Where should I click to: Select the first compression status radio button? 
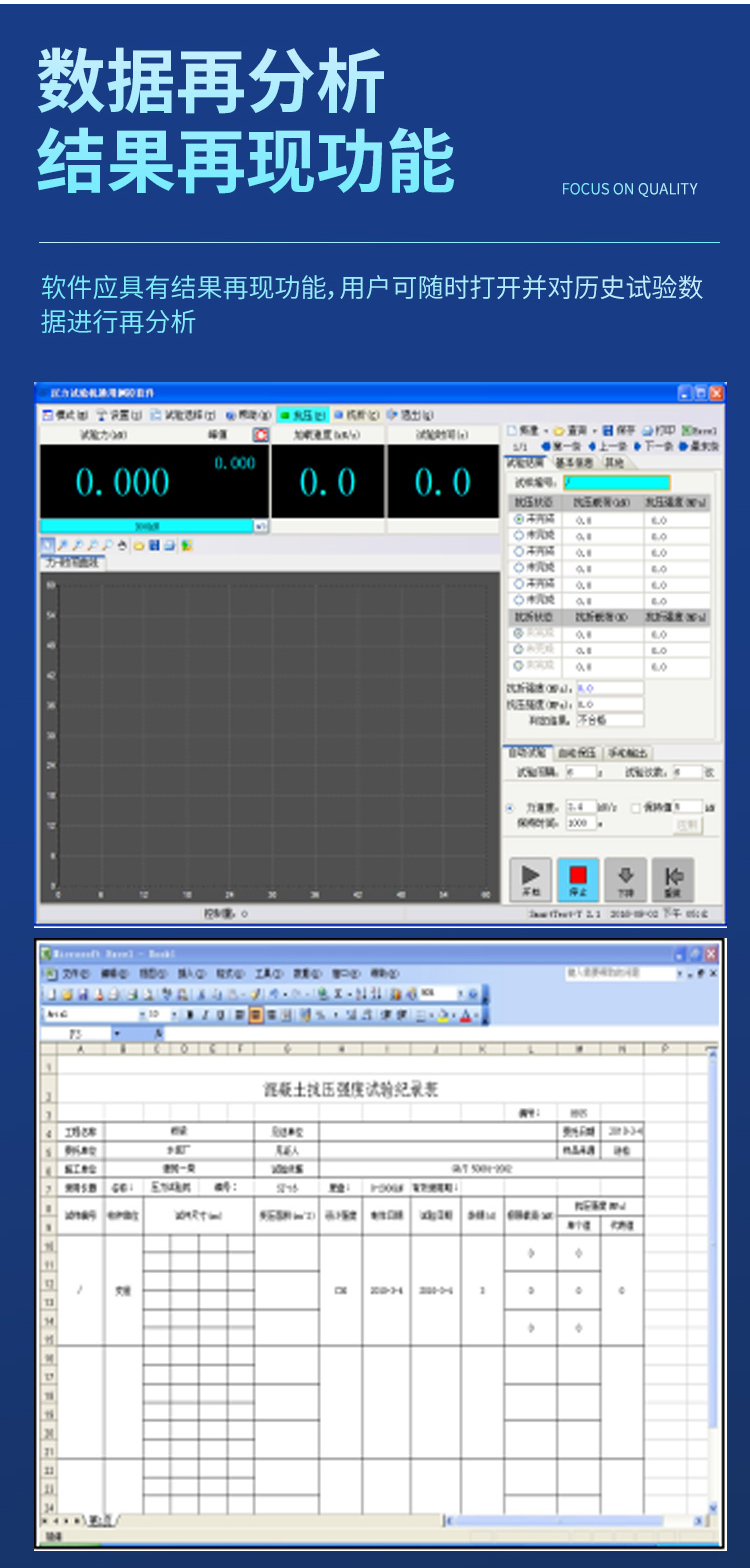click(518, 520)
